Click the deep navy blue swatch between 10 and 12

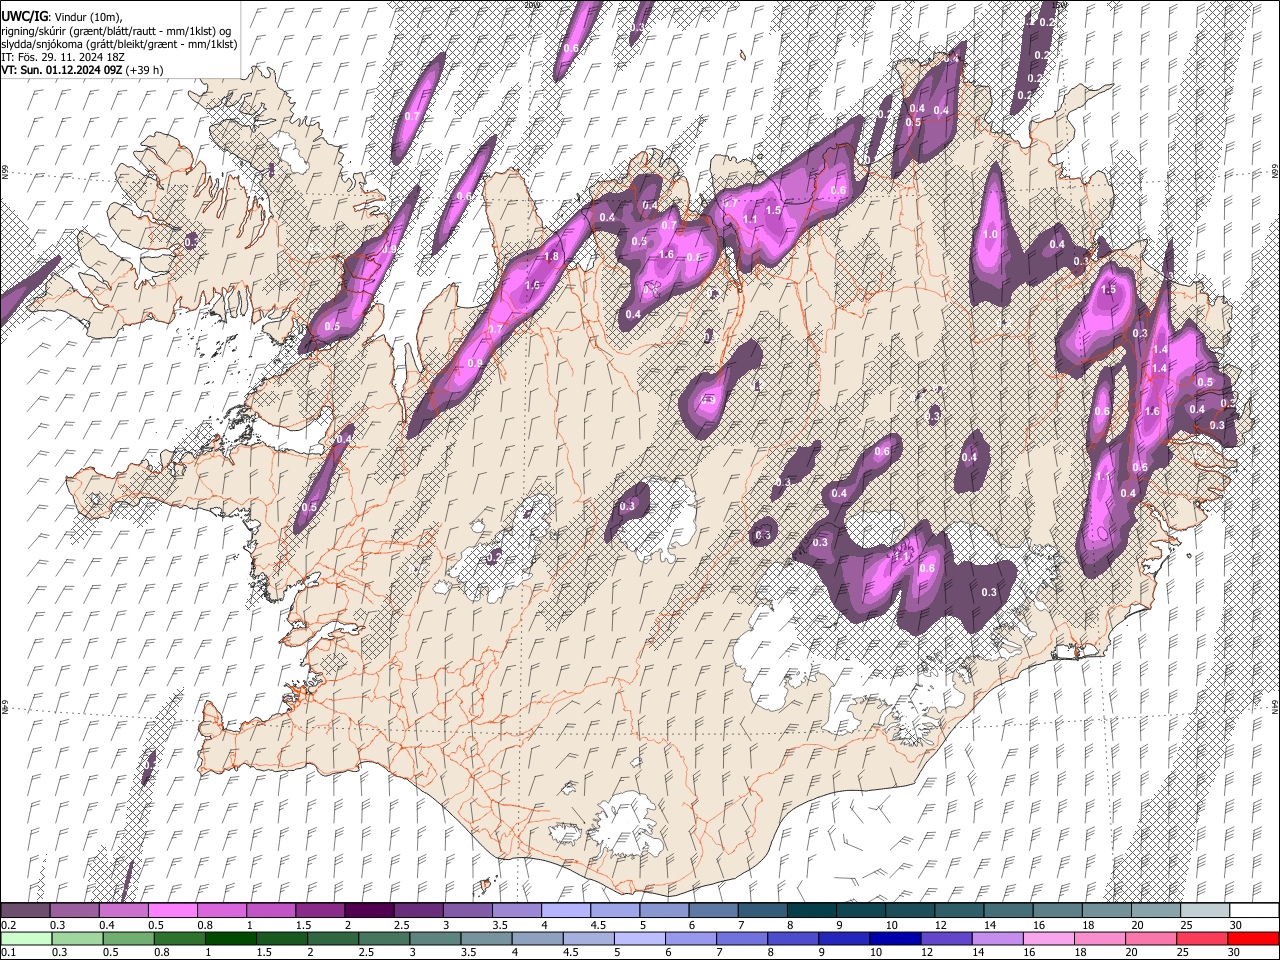click(x=893, y=939)
